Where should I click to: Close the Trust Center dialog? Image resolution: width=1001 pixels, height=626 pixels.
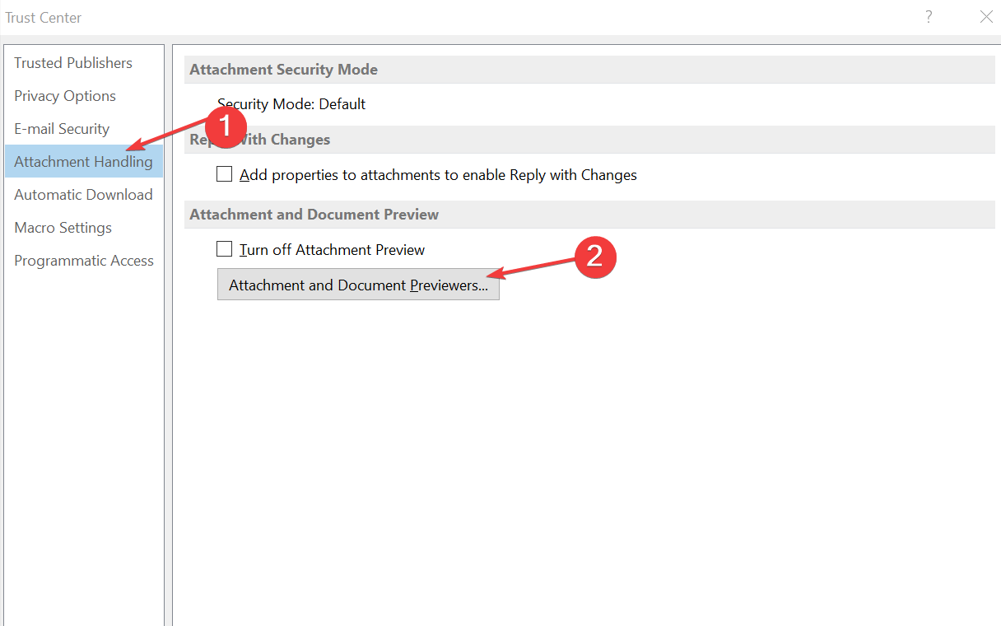coord(986,17)
